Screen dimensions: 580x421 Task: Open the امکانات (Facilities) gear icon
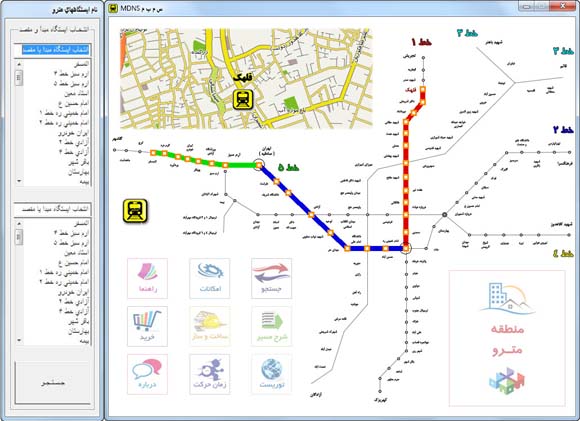point(209,279)
